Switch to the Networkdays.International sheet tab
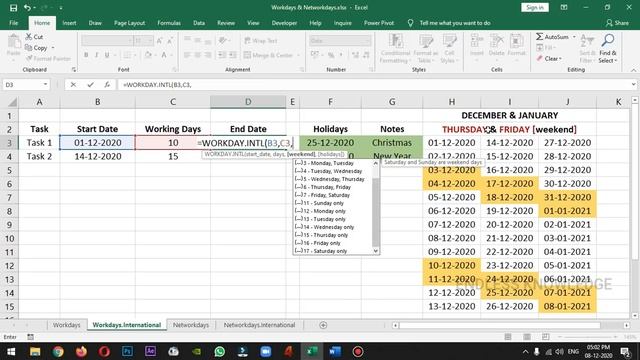This screenshot has height=360, width=640. 259,325
